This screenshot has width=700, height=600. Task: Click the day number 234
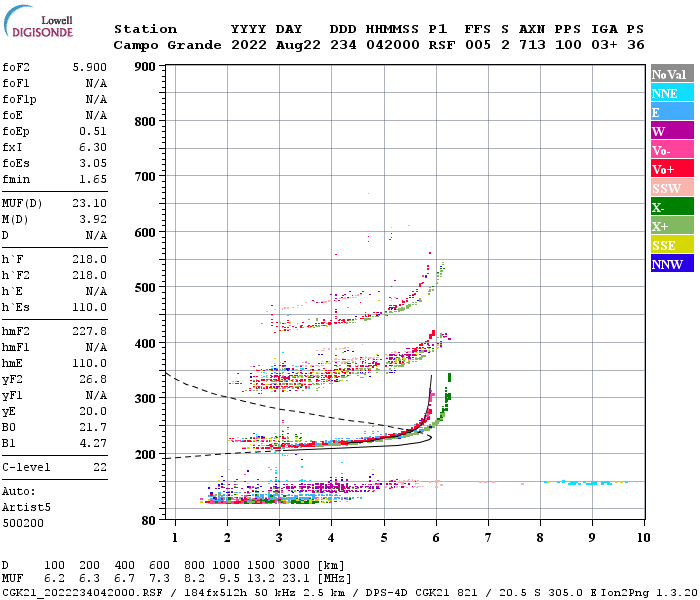click(343, 45)
